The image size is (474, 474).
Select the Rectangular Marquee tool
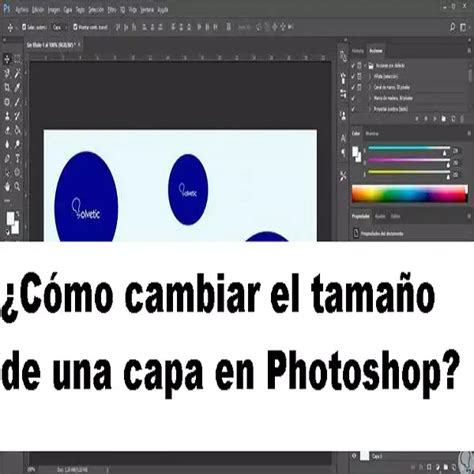tap(17, 59)
